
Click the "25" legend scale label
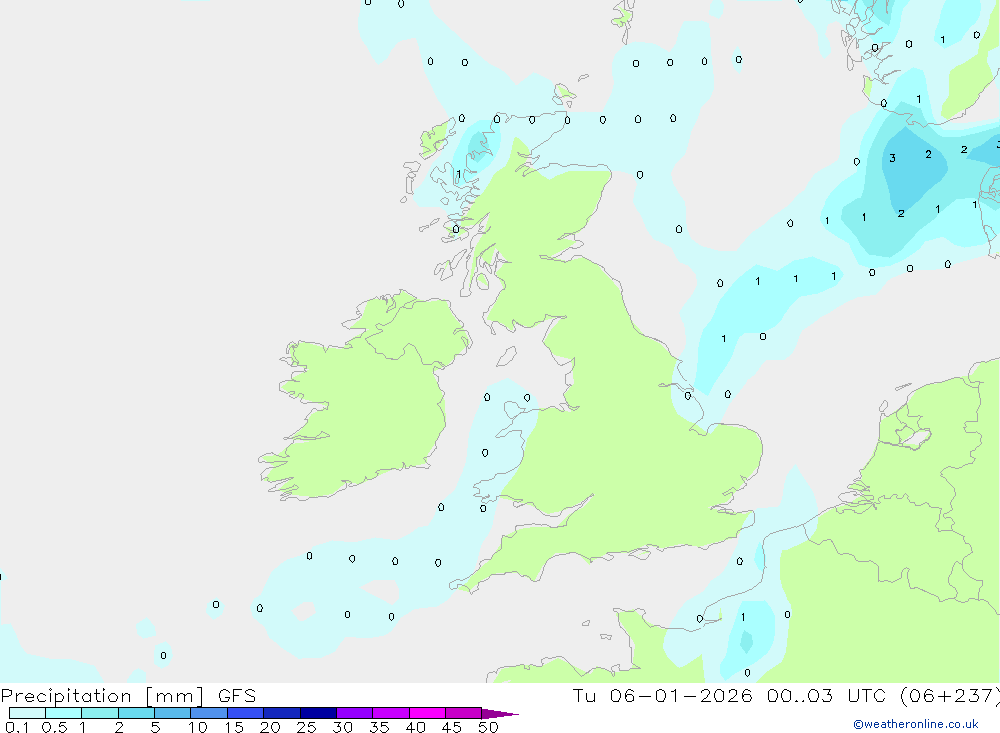[x=306, y=727]
